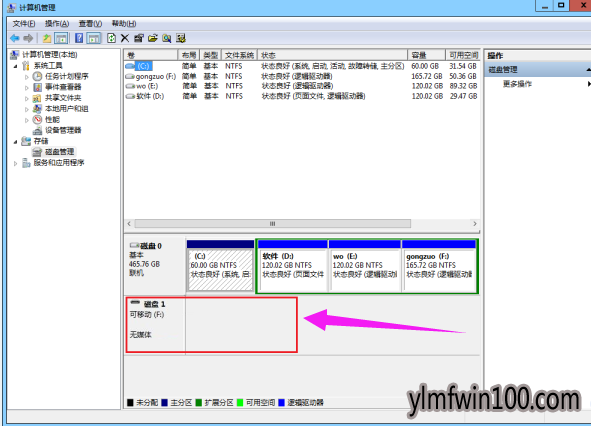591x426 pixels.
Task: Select the 软件 (D:) partition block
Action: tap(293, 266)
